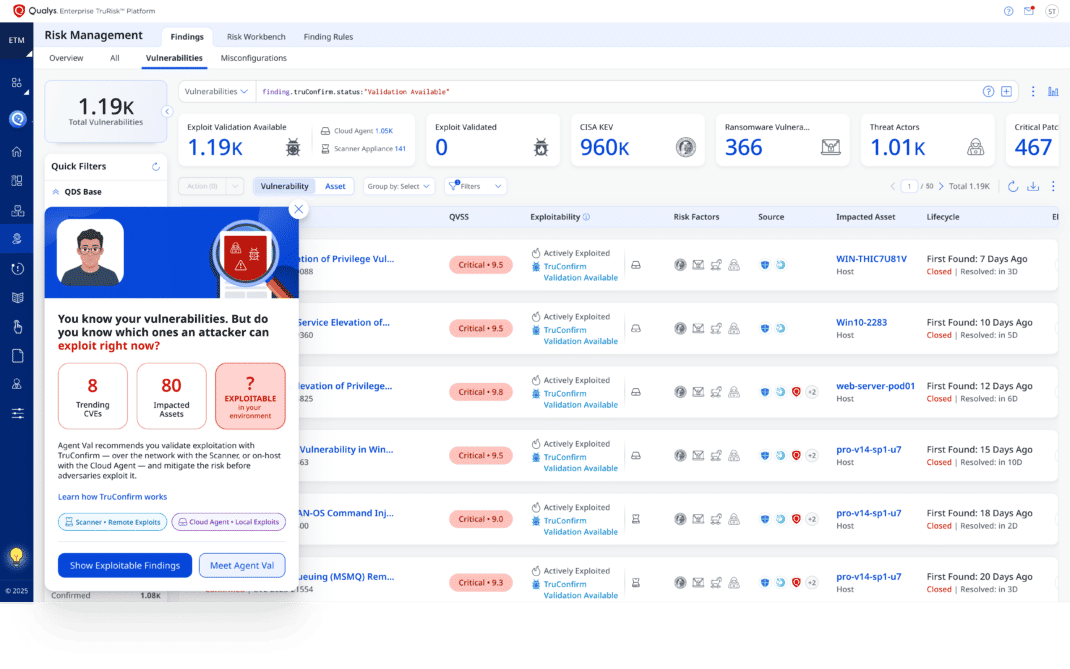Image resolution: width=1070 pixels, height=669 pixels.
Task: Open the dashboard grid icon in the sidebar
Action: [x=17, y=83]
